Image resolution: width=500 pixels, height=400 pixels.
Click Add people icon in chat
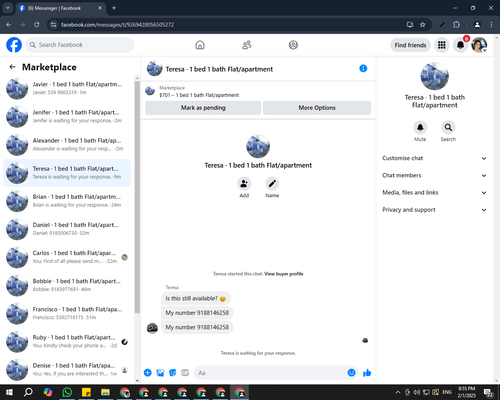pos(244,184)
